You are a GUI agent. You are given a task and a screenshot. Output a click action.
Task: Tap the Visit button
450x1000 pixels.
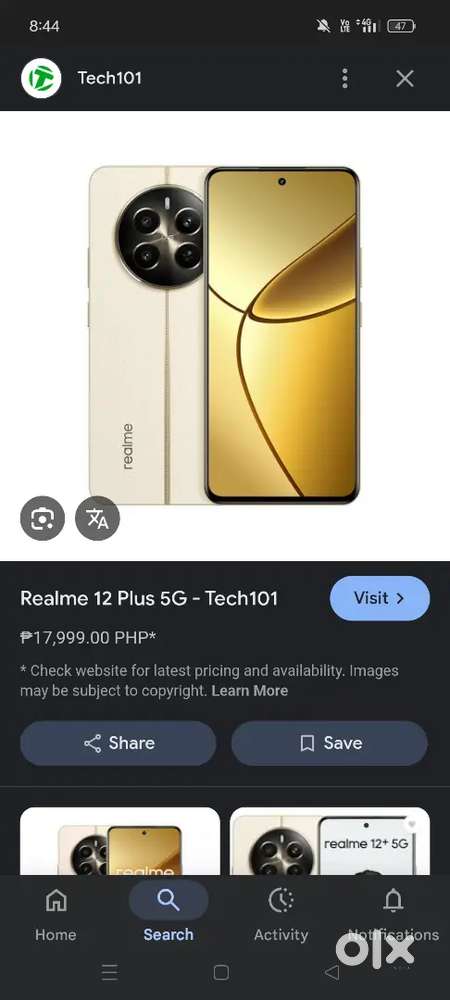tap(380, 598)
